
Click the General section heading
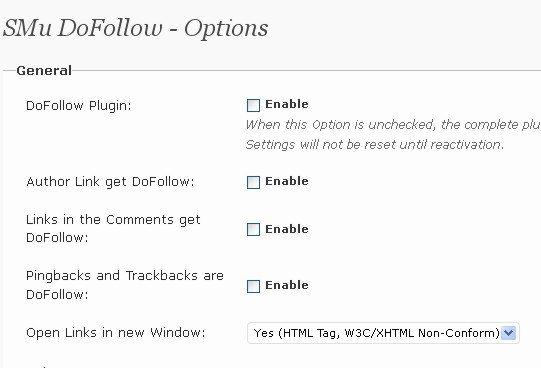pyautogui.click(x=44, y=71)
